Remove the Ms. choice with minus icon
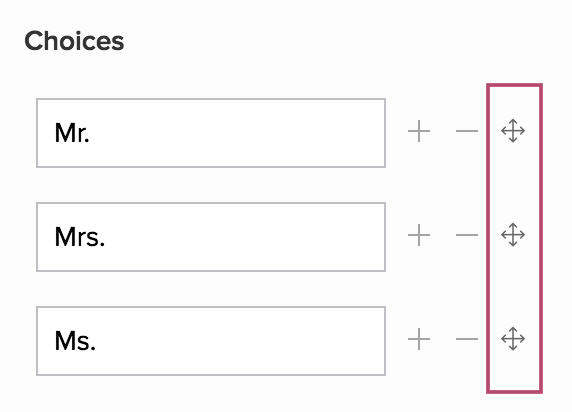 (x=467, y=339)
